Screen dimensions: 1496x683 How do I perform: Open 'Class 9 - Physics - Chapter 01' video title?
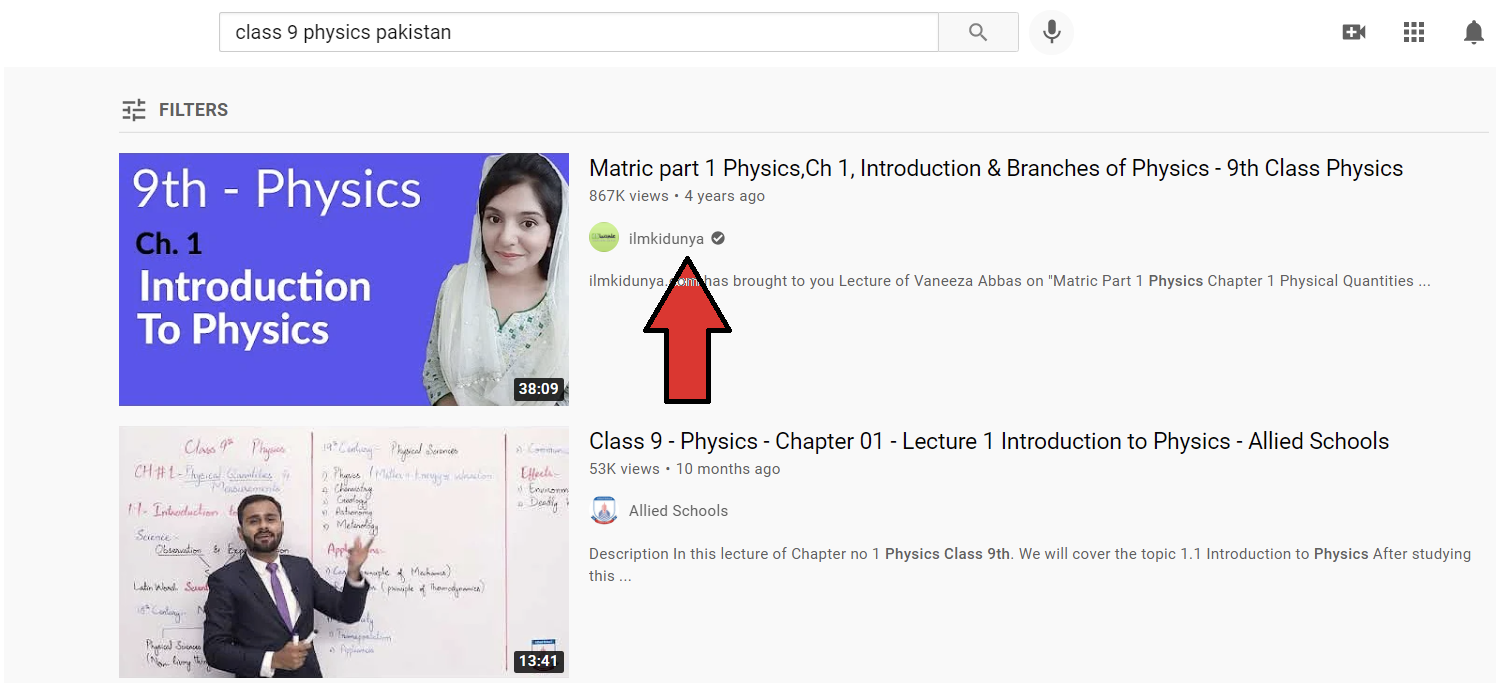click(x=989, y=441)
